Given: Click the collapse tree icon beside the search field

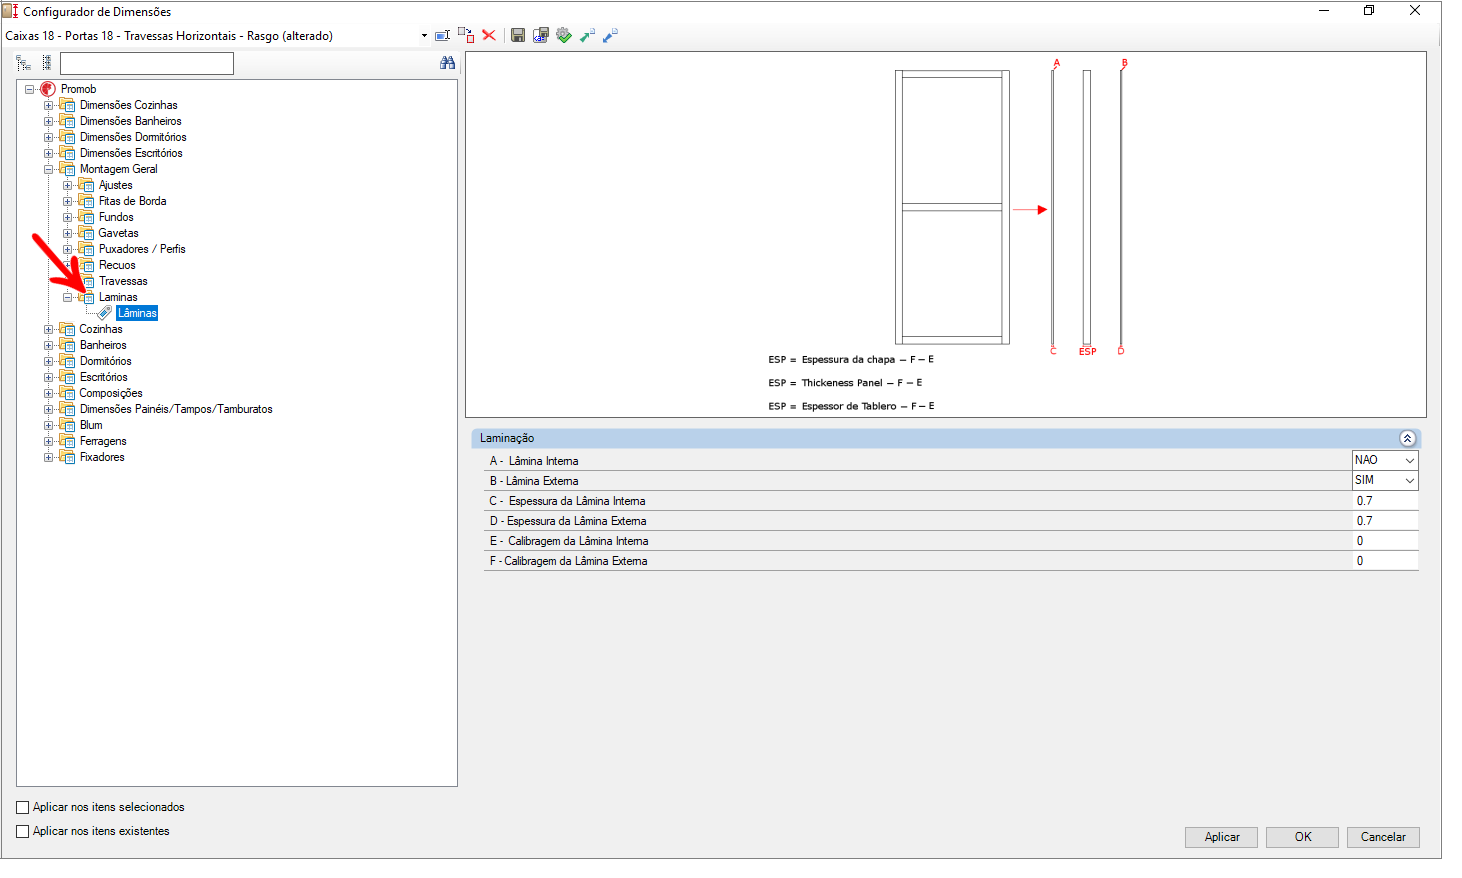Looking at the screenshot, I should point(46,63).
